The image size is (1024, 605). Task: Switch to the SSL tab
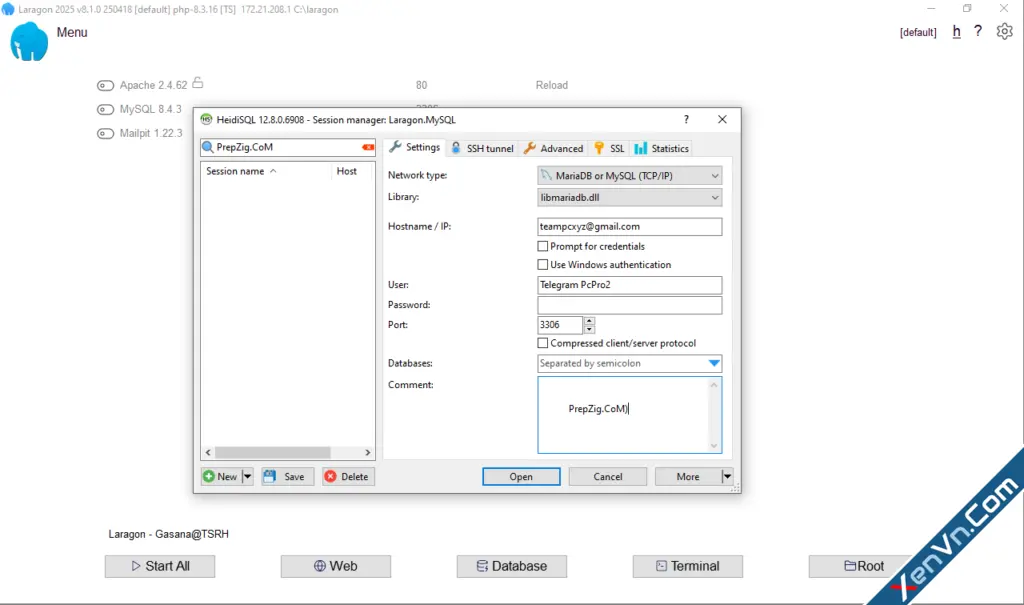click(609, 148)
